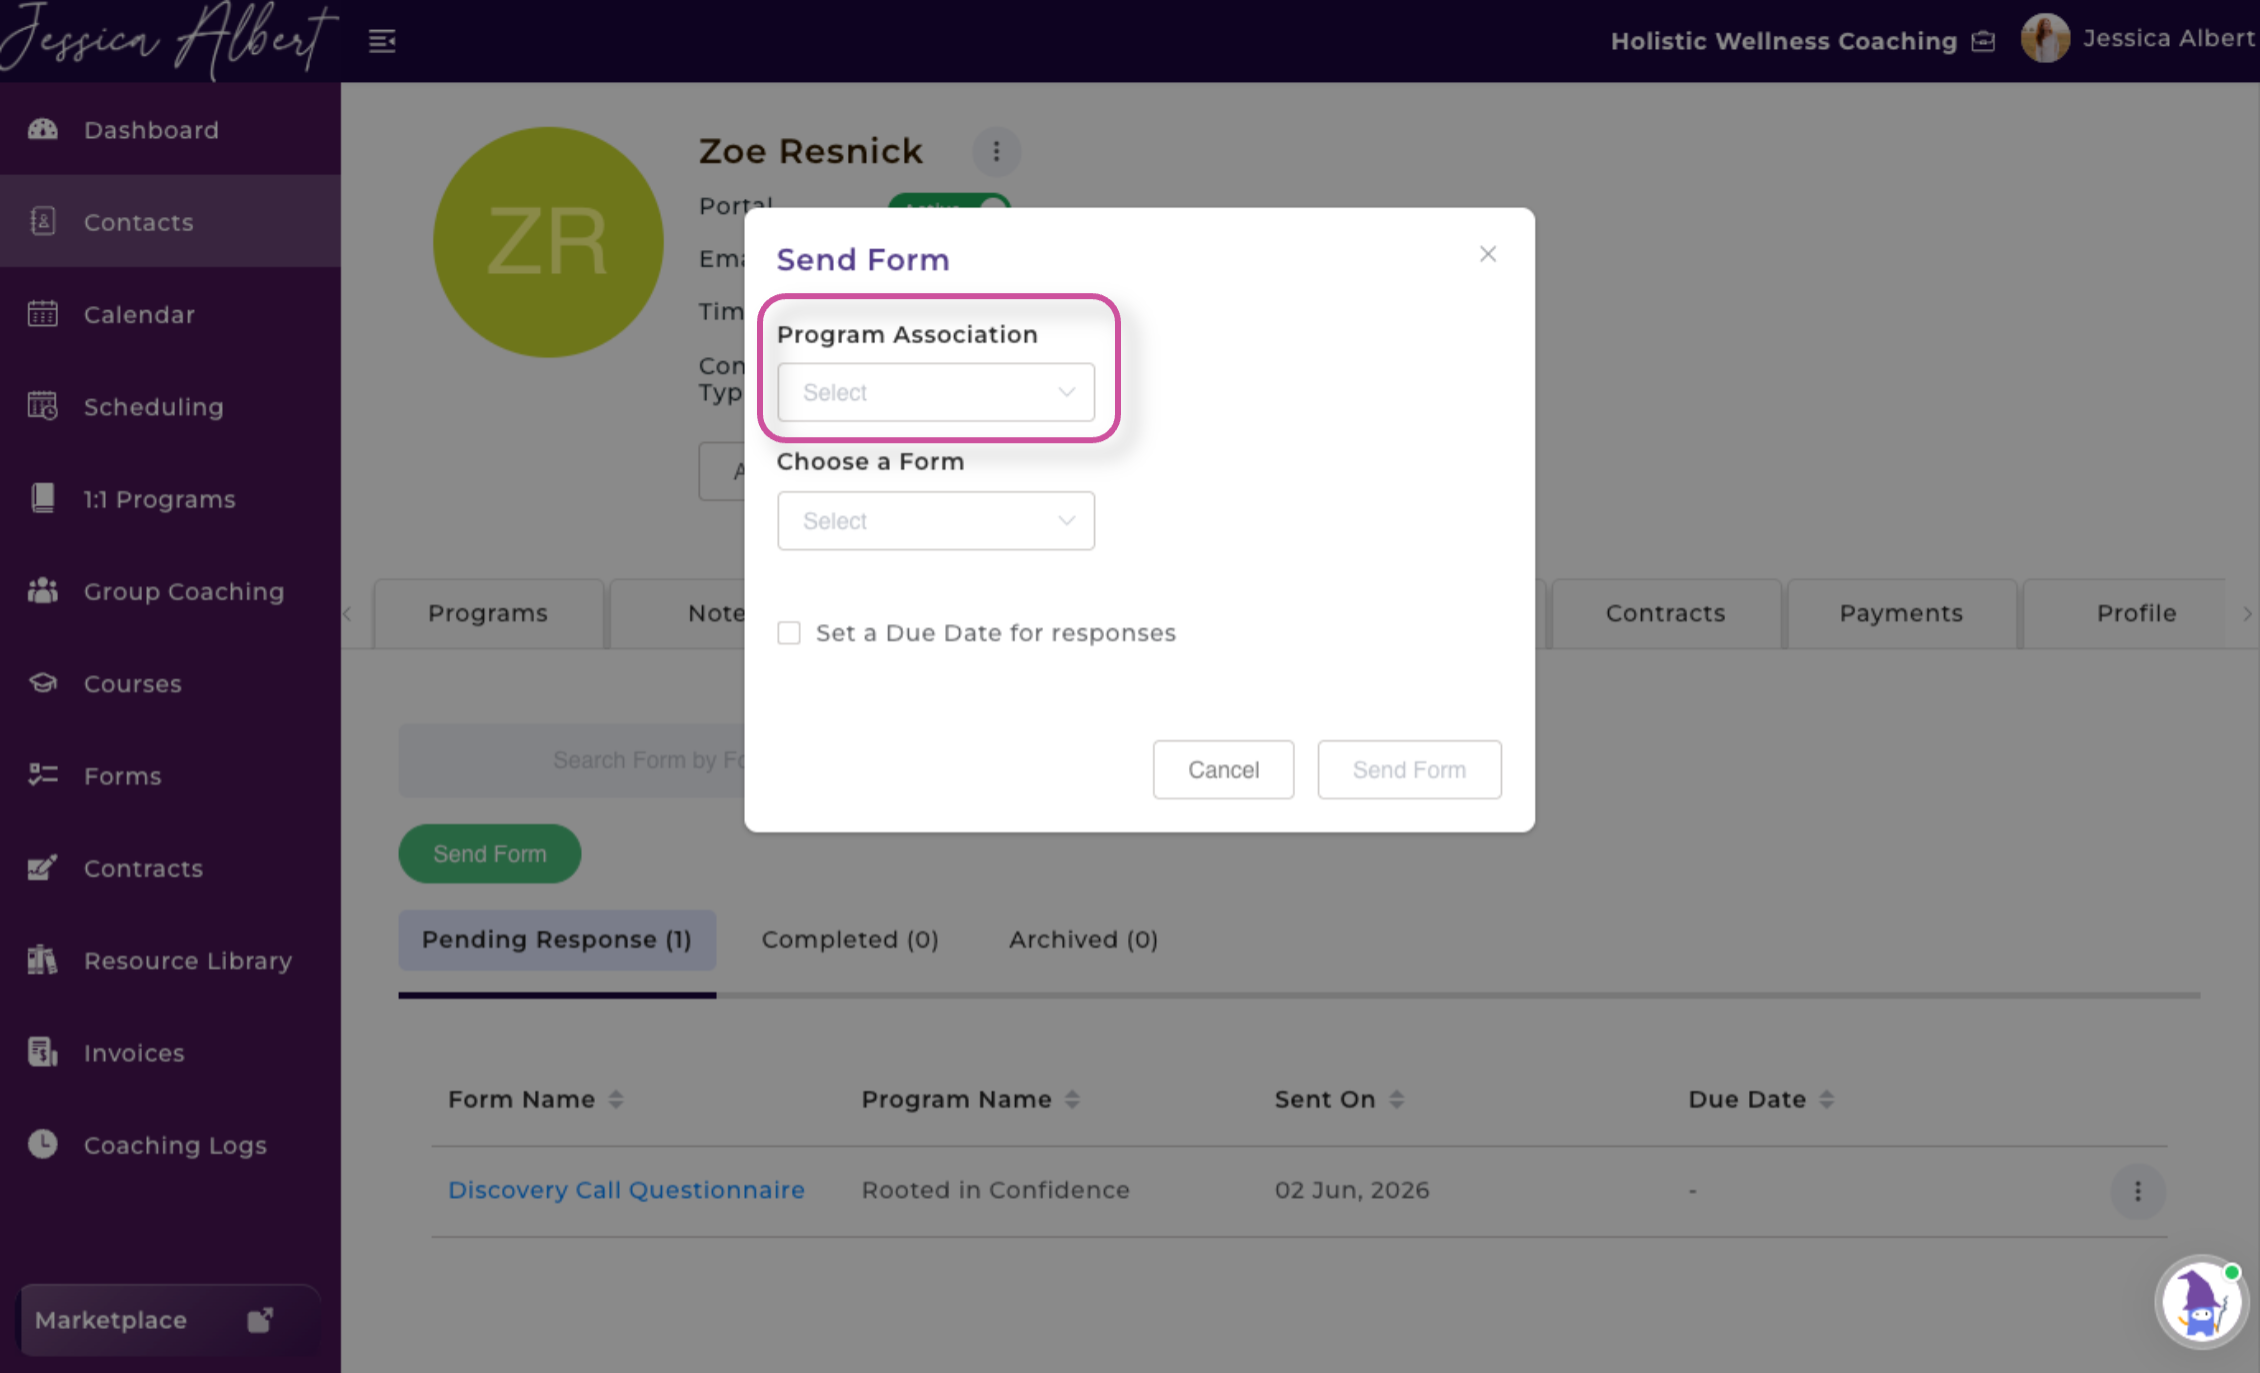Open the Discovery Call Questionnaire link

[626, 1190]
